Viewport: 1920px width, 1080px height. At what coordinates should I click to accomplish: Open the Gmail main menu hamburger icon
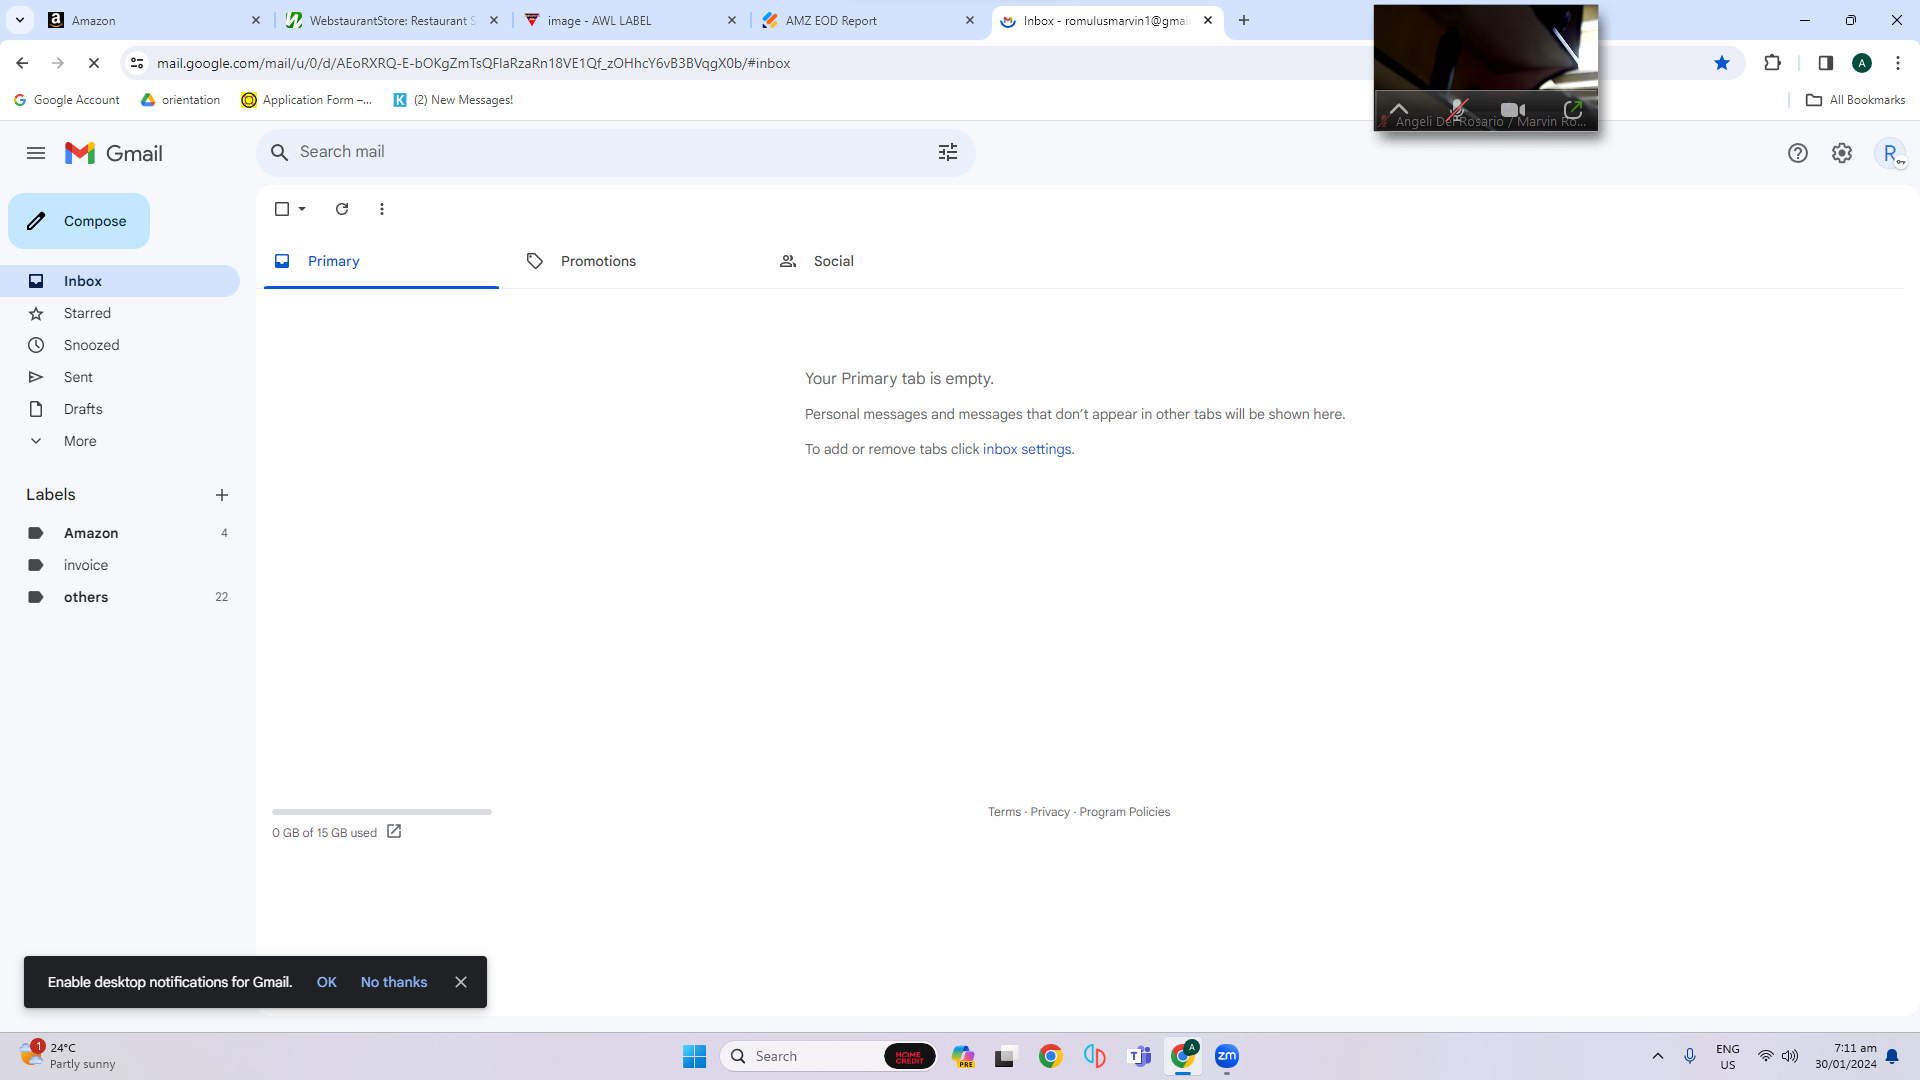point(36,153)
